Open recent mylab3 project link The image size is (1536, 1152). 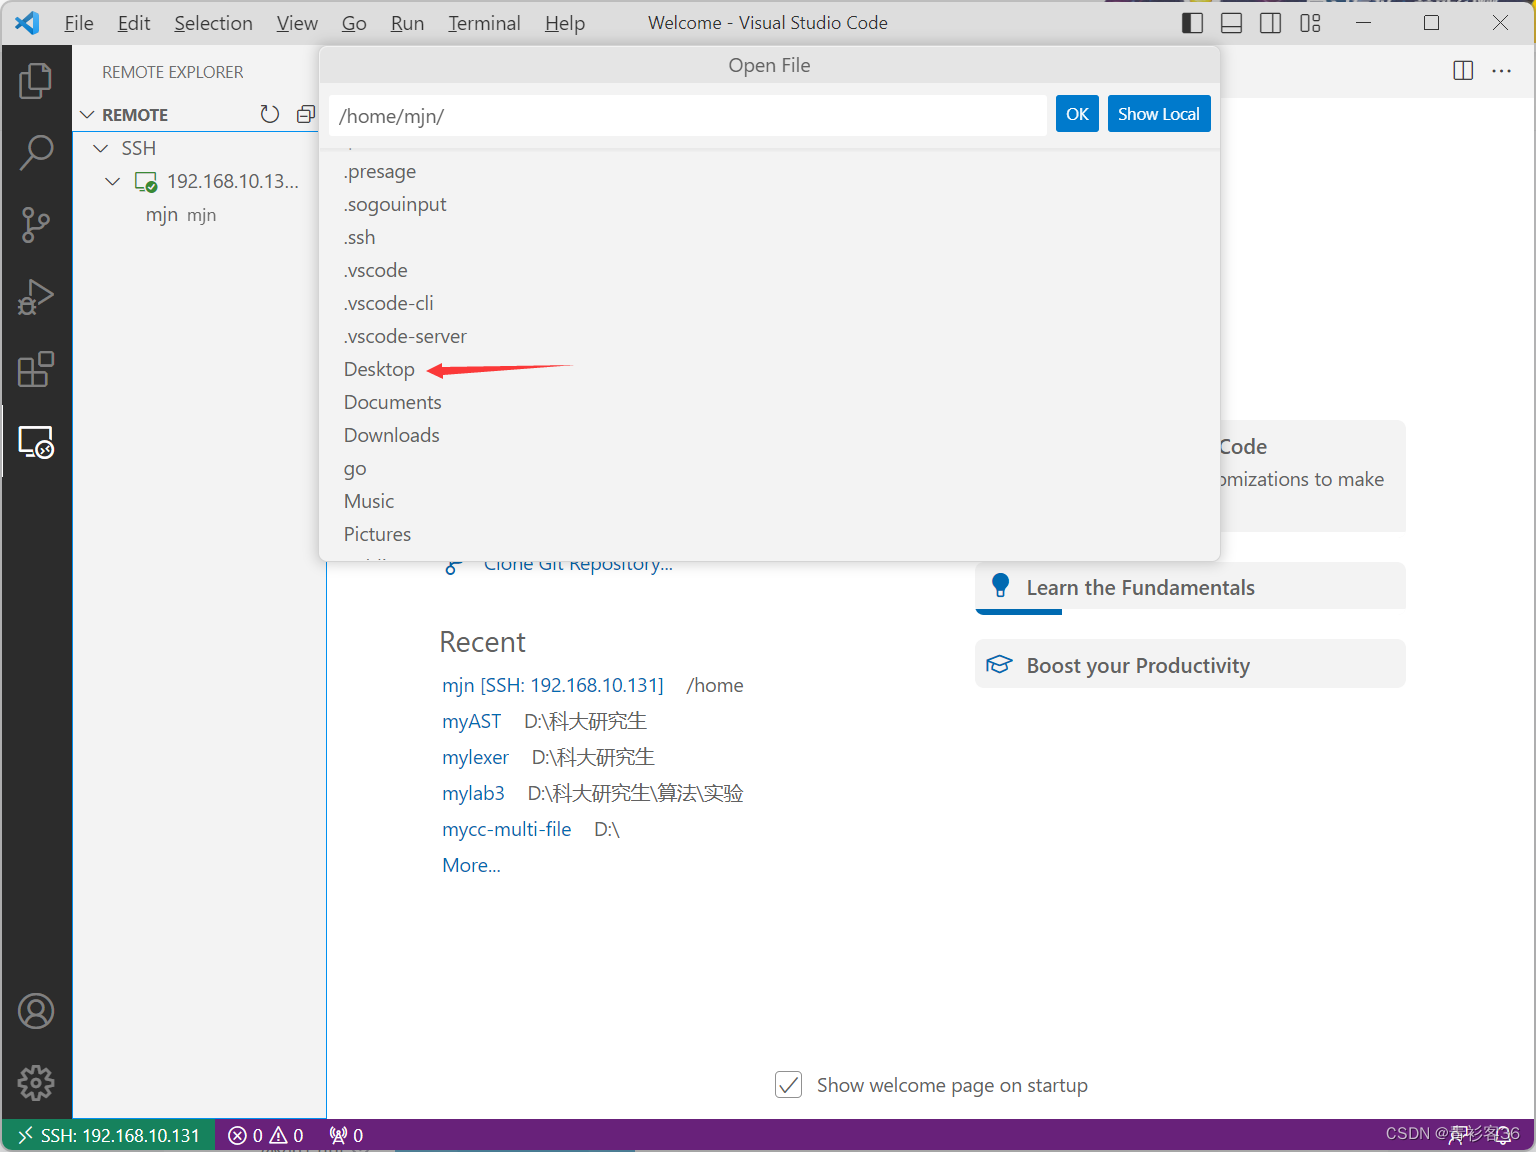(474, 793)
